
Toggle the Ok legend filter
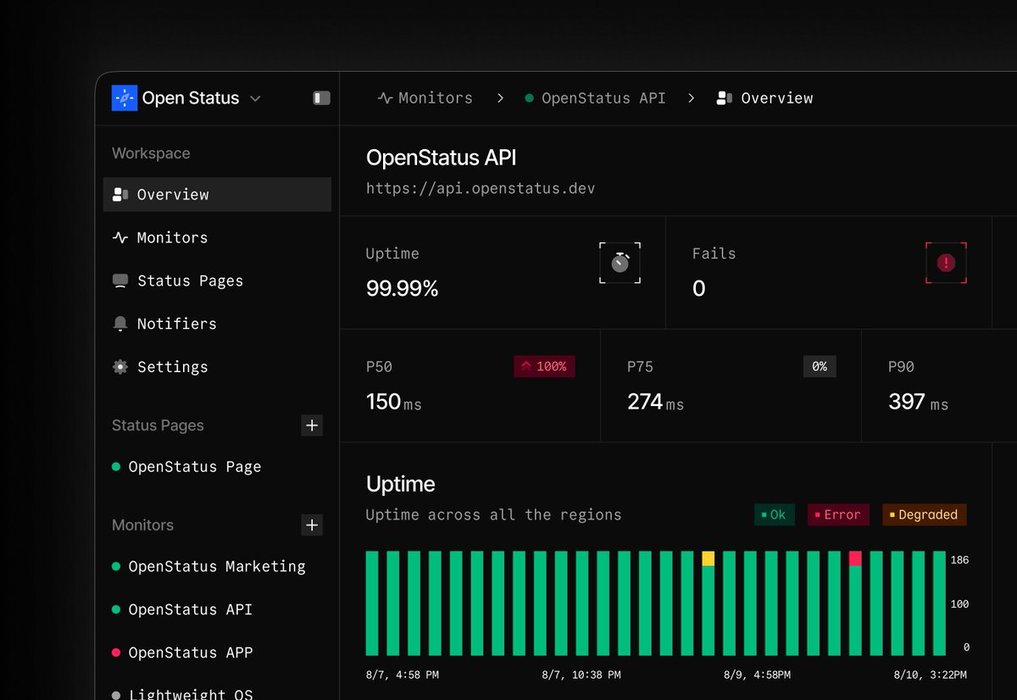[774, 515]
